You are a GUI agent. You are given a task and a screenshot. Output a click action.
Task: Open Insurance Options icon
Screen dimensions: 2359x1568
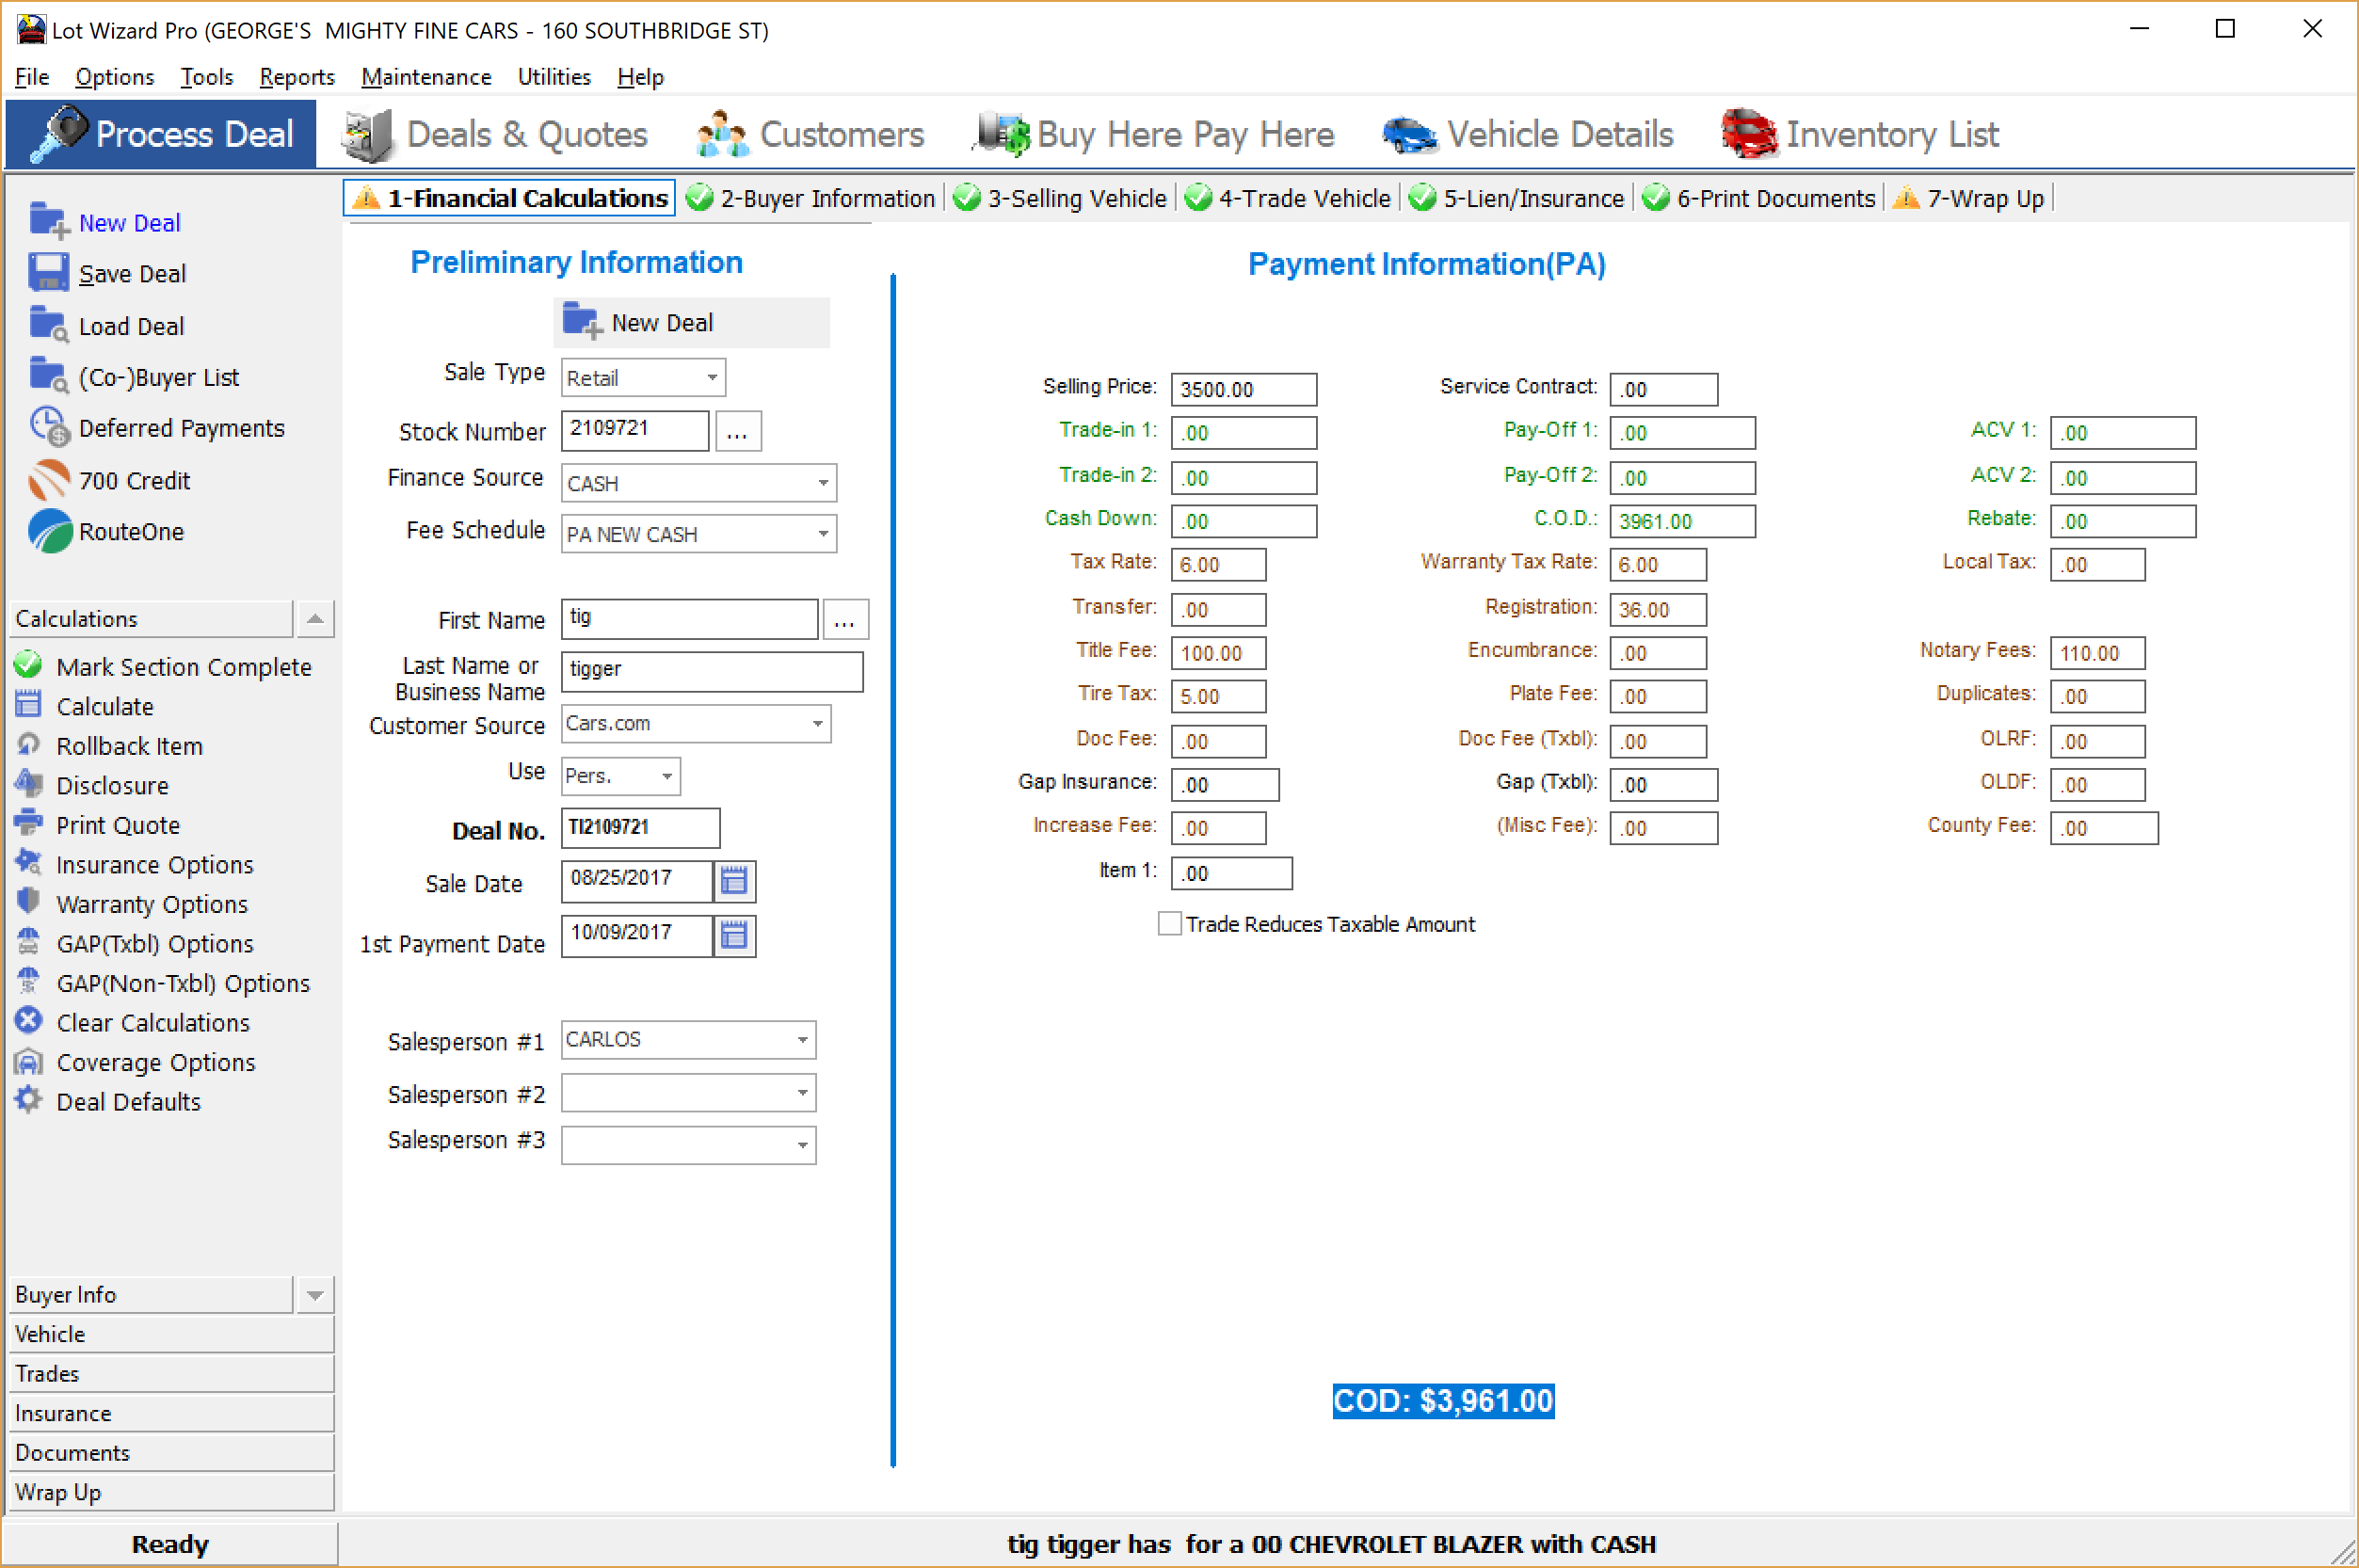coord(28,863)
